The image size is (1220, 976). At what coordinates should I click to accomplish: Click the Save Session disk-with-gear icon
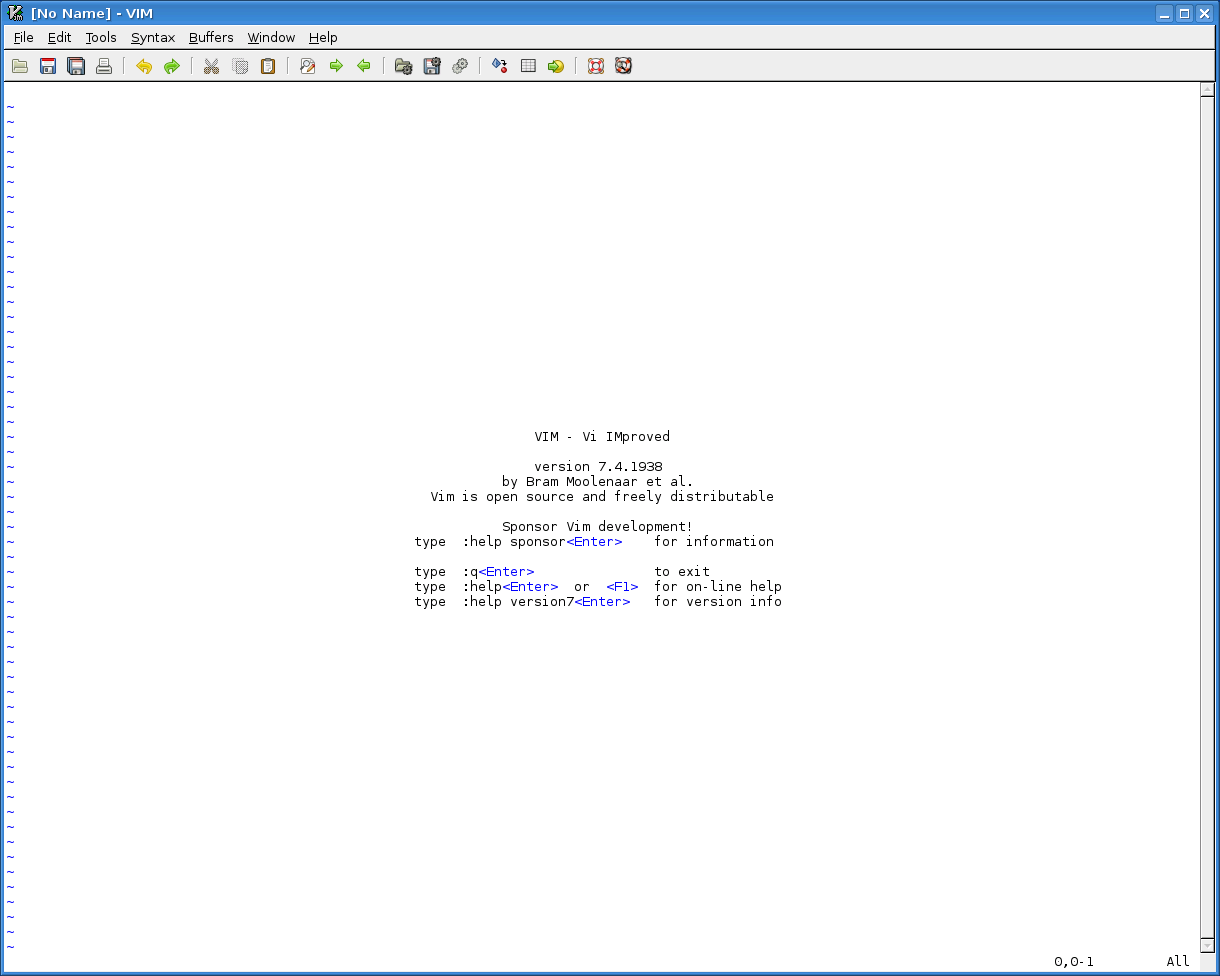coord(432,66)
